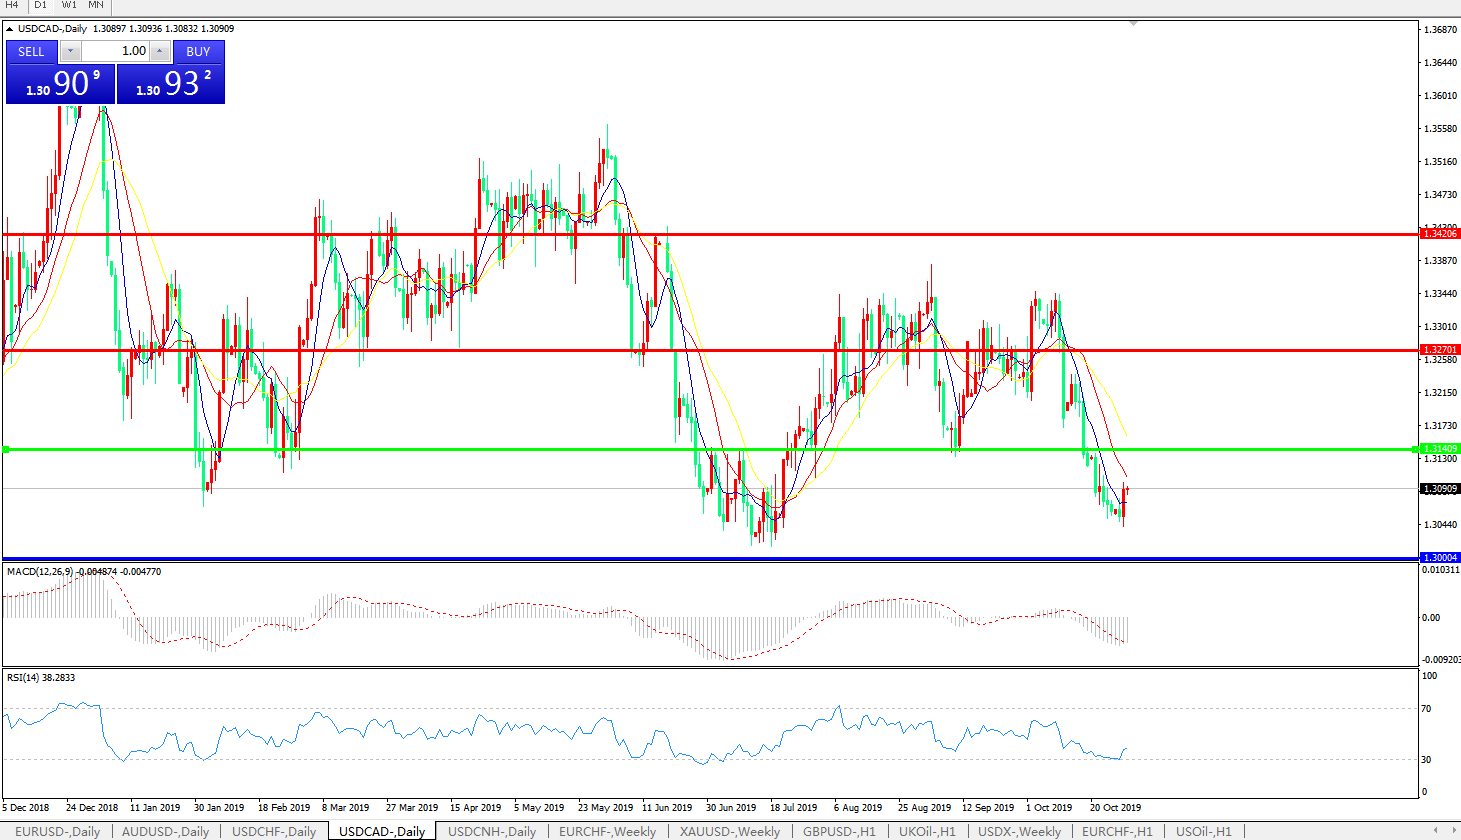Select the MN monthly timeframe
Image resolution: width=1461 pixels, height=840 pixels.
(x=96, y=5)
